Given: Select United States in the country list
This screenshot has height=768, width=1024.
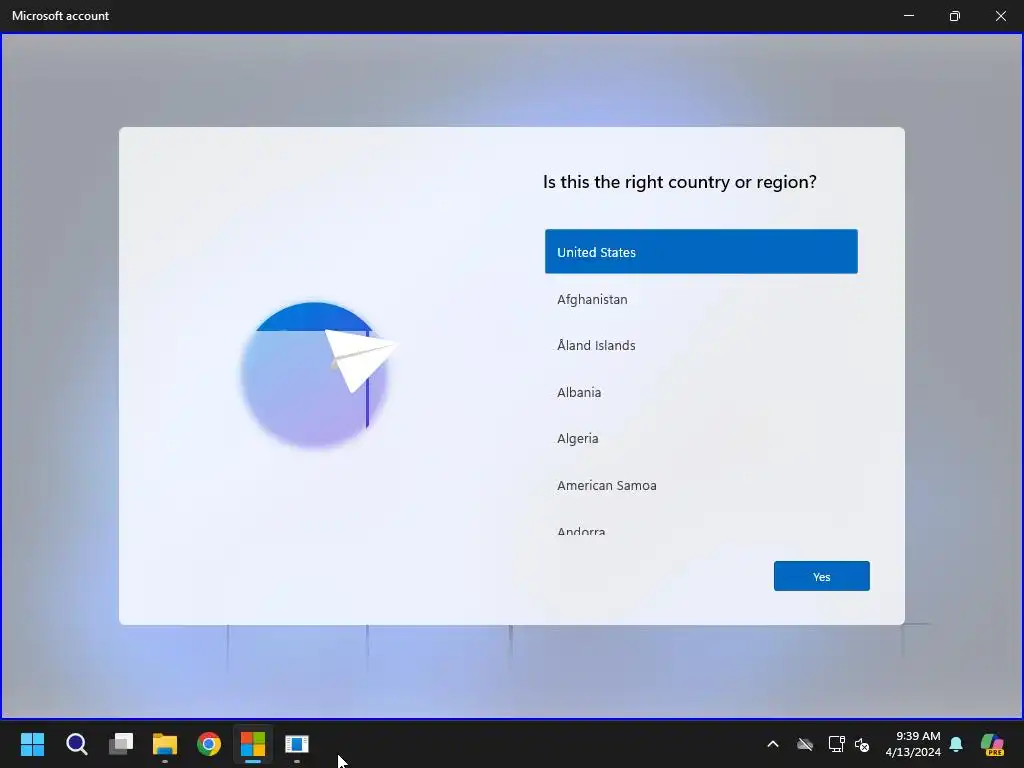Looking at the screenshot, I should [701, 251].
